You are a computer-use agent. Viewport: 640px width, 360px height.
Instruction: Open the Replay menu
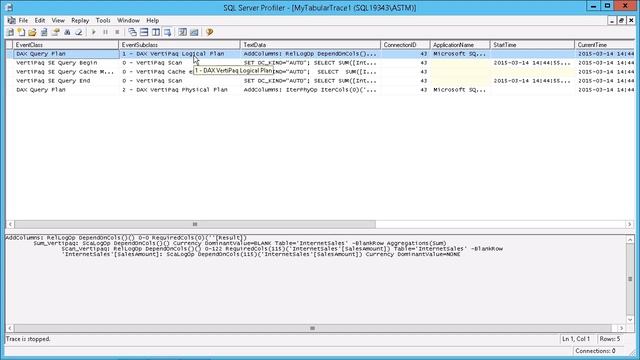80,20
